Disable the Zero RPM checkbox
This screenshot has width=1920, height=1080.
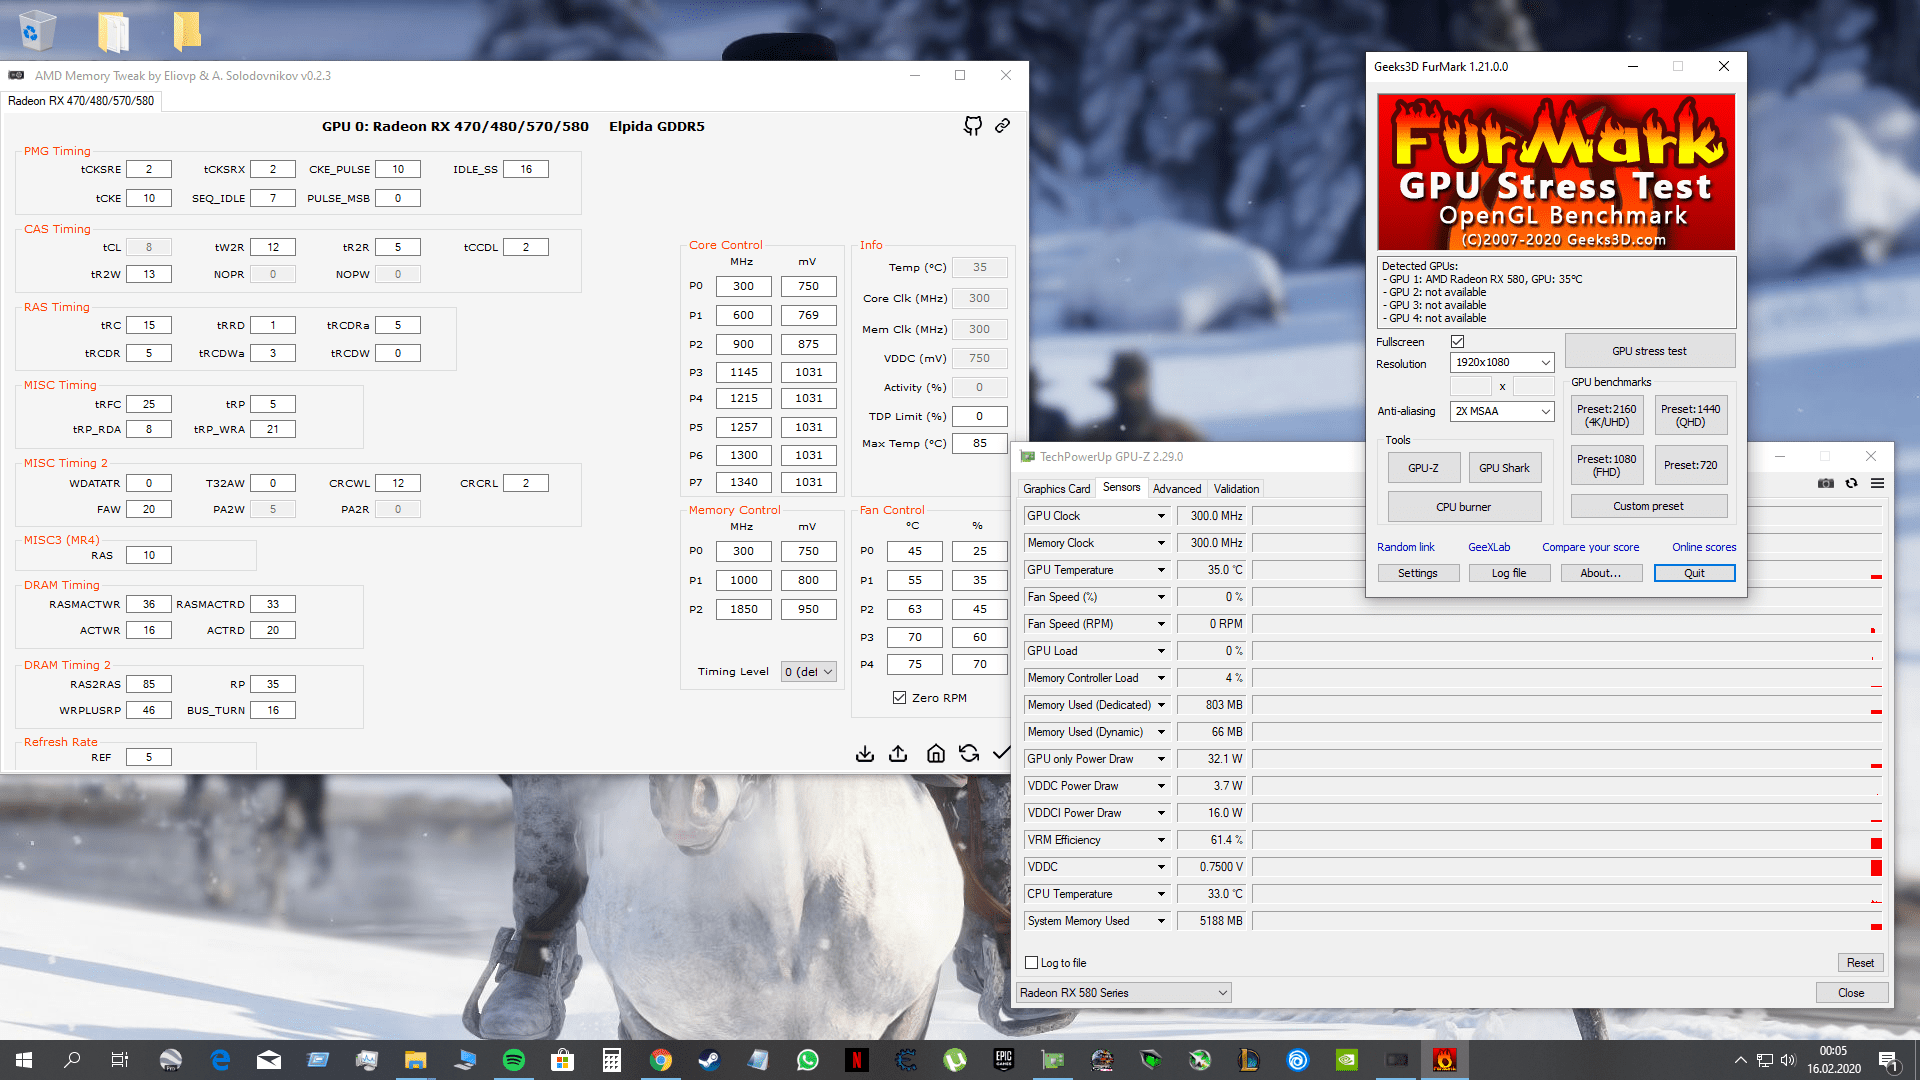899,698
